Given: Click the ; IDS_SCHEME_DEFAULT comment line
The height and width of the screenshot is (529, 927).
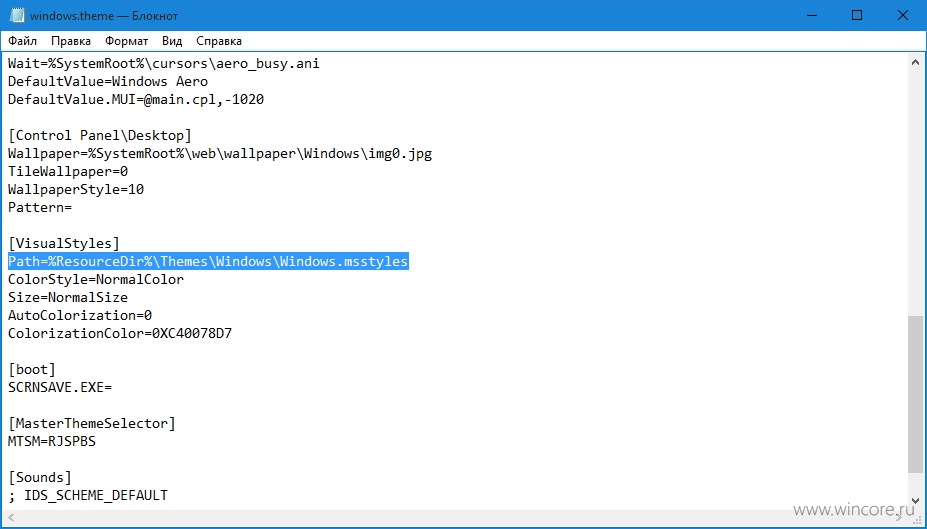Looking at the screenshot, I should pyautogui.click(x=88, y=495).
